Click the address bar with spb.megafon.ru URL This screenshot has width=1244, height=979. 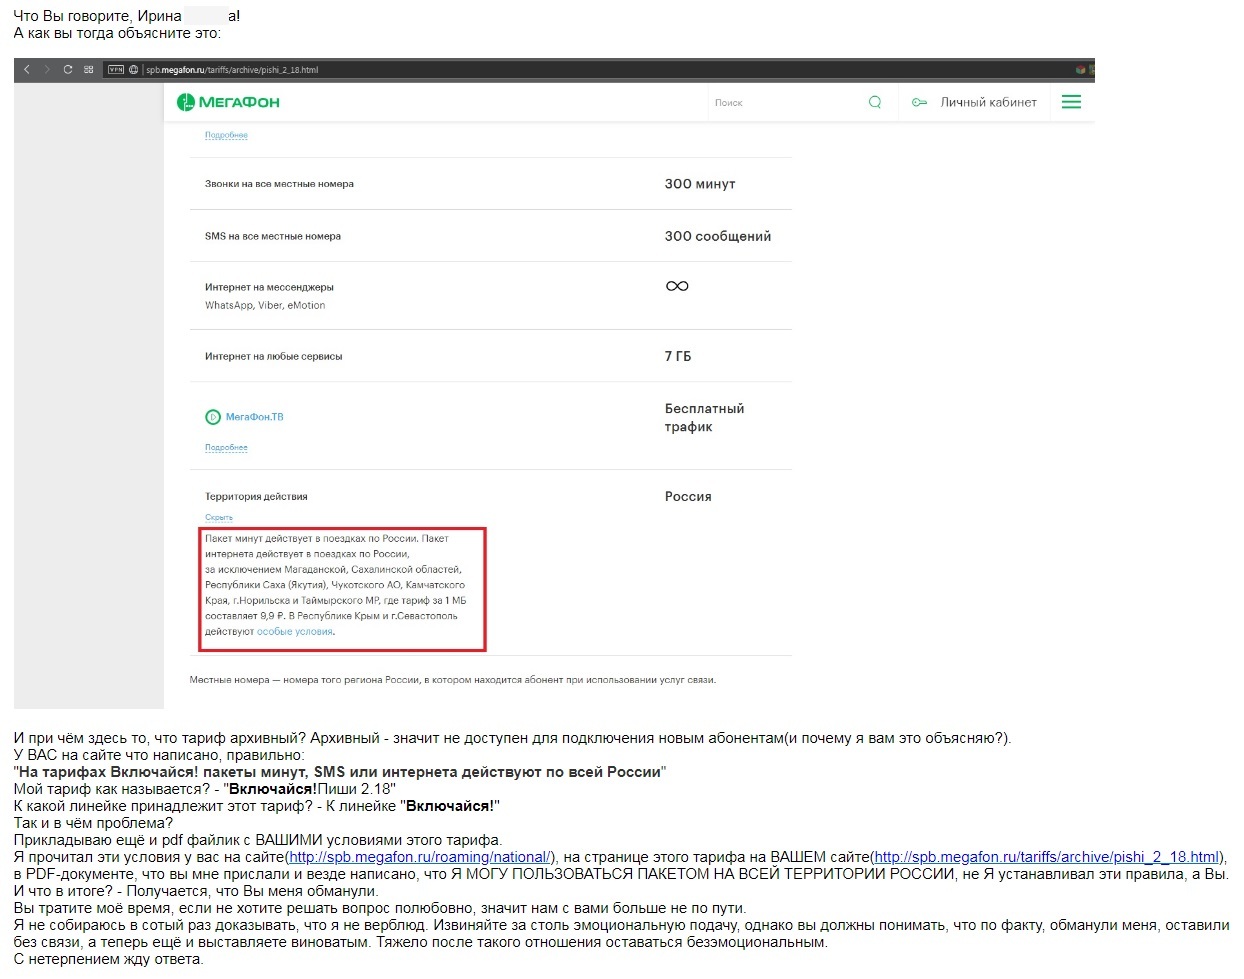click(x=232, y=70)
